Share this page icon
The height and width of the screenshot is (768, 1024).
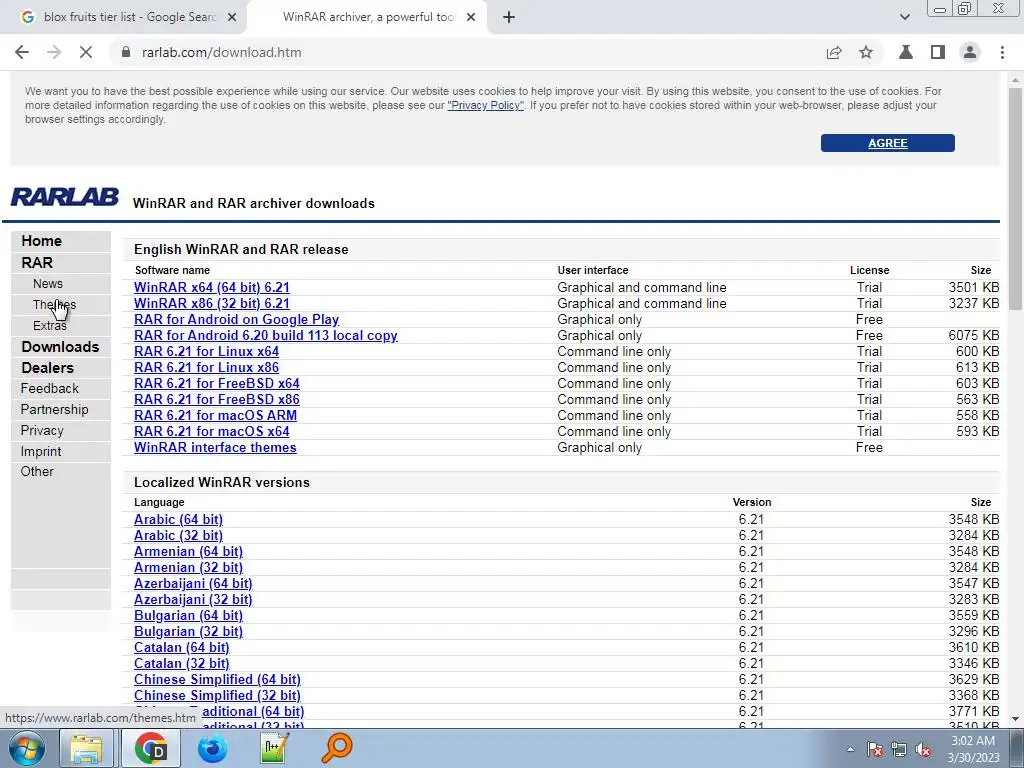[834, 52]
